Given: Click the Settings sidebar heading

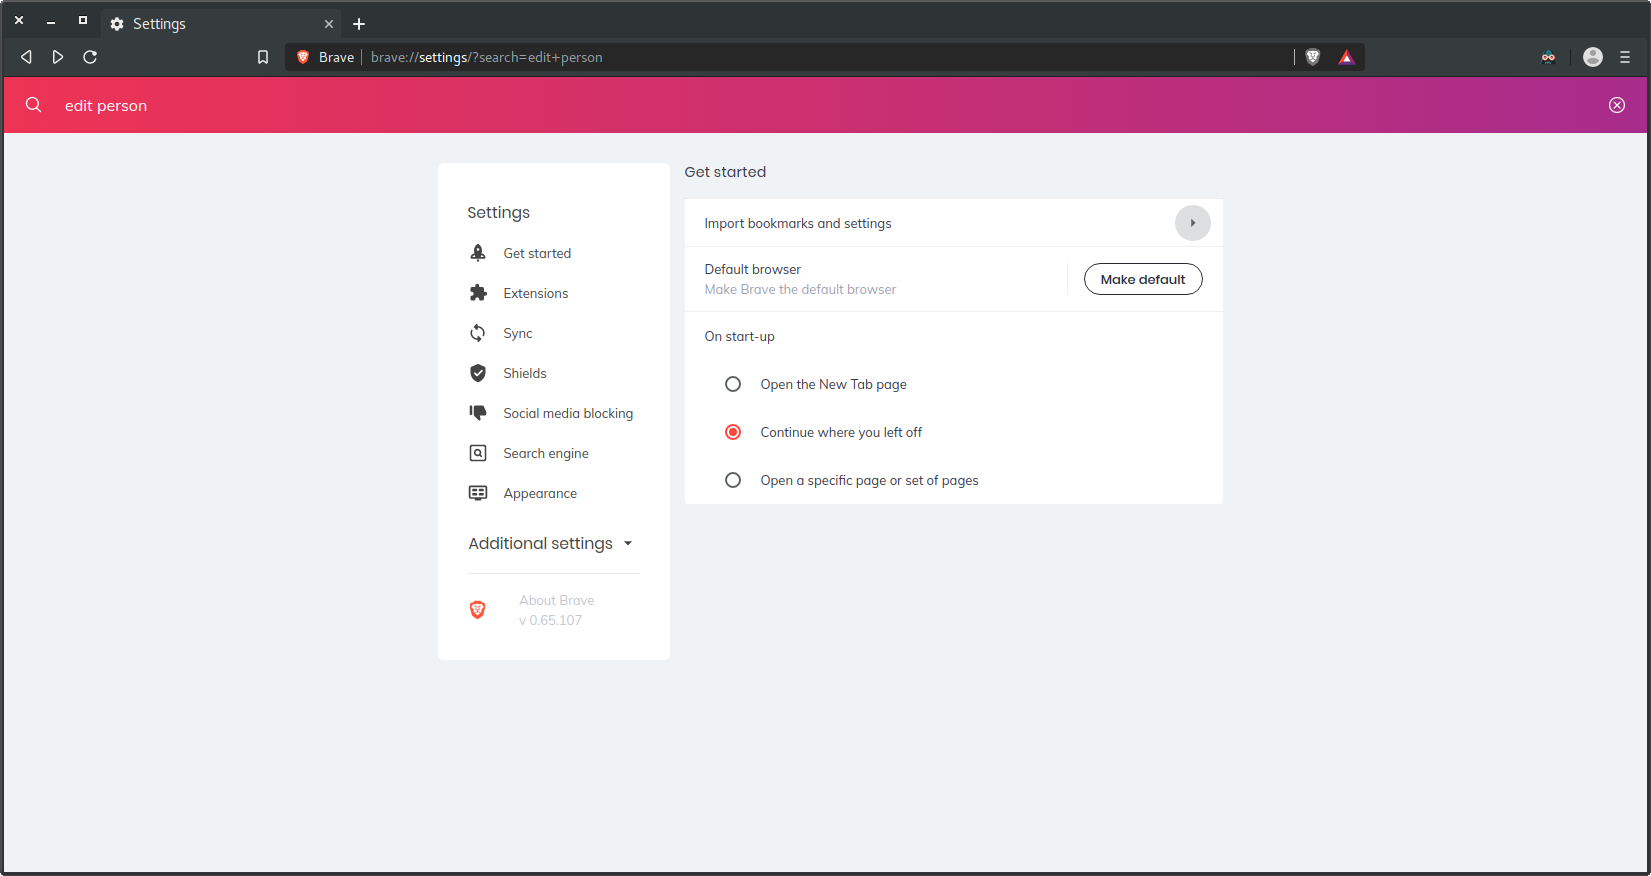Looking at the screenshot, I should point(498,212).
